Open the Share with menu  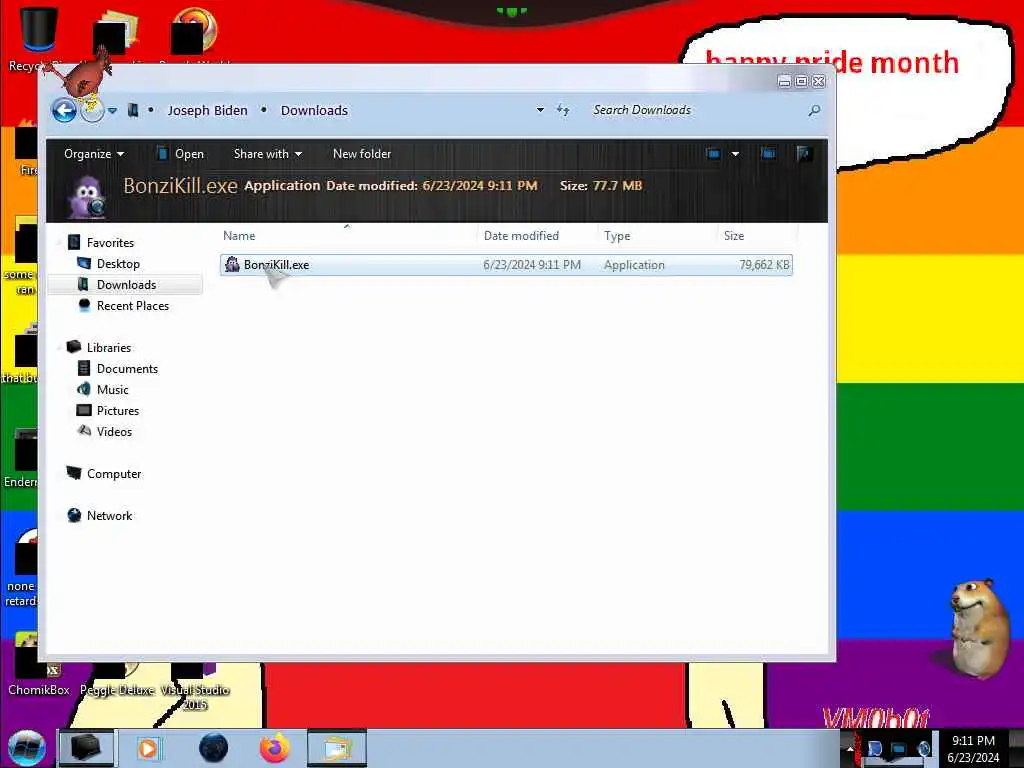tap(268, 153)
